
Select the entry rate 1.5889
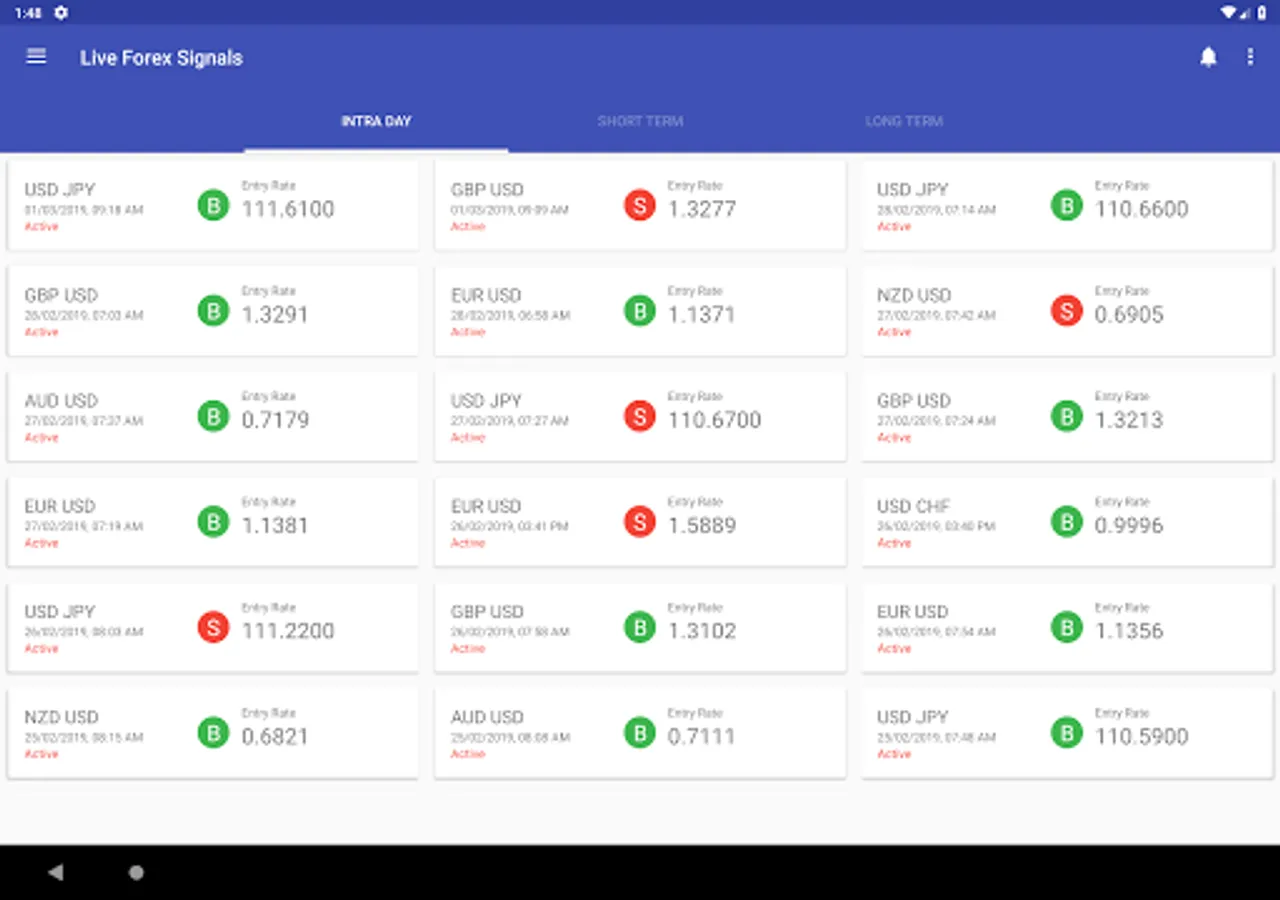point(702,525)
